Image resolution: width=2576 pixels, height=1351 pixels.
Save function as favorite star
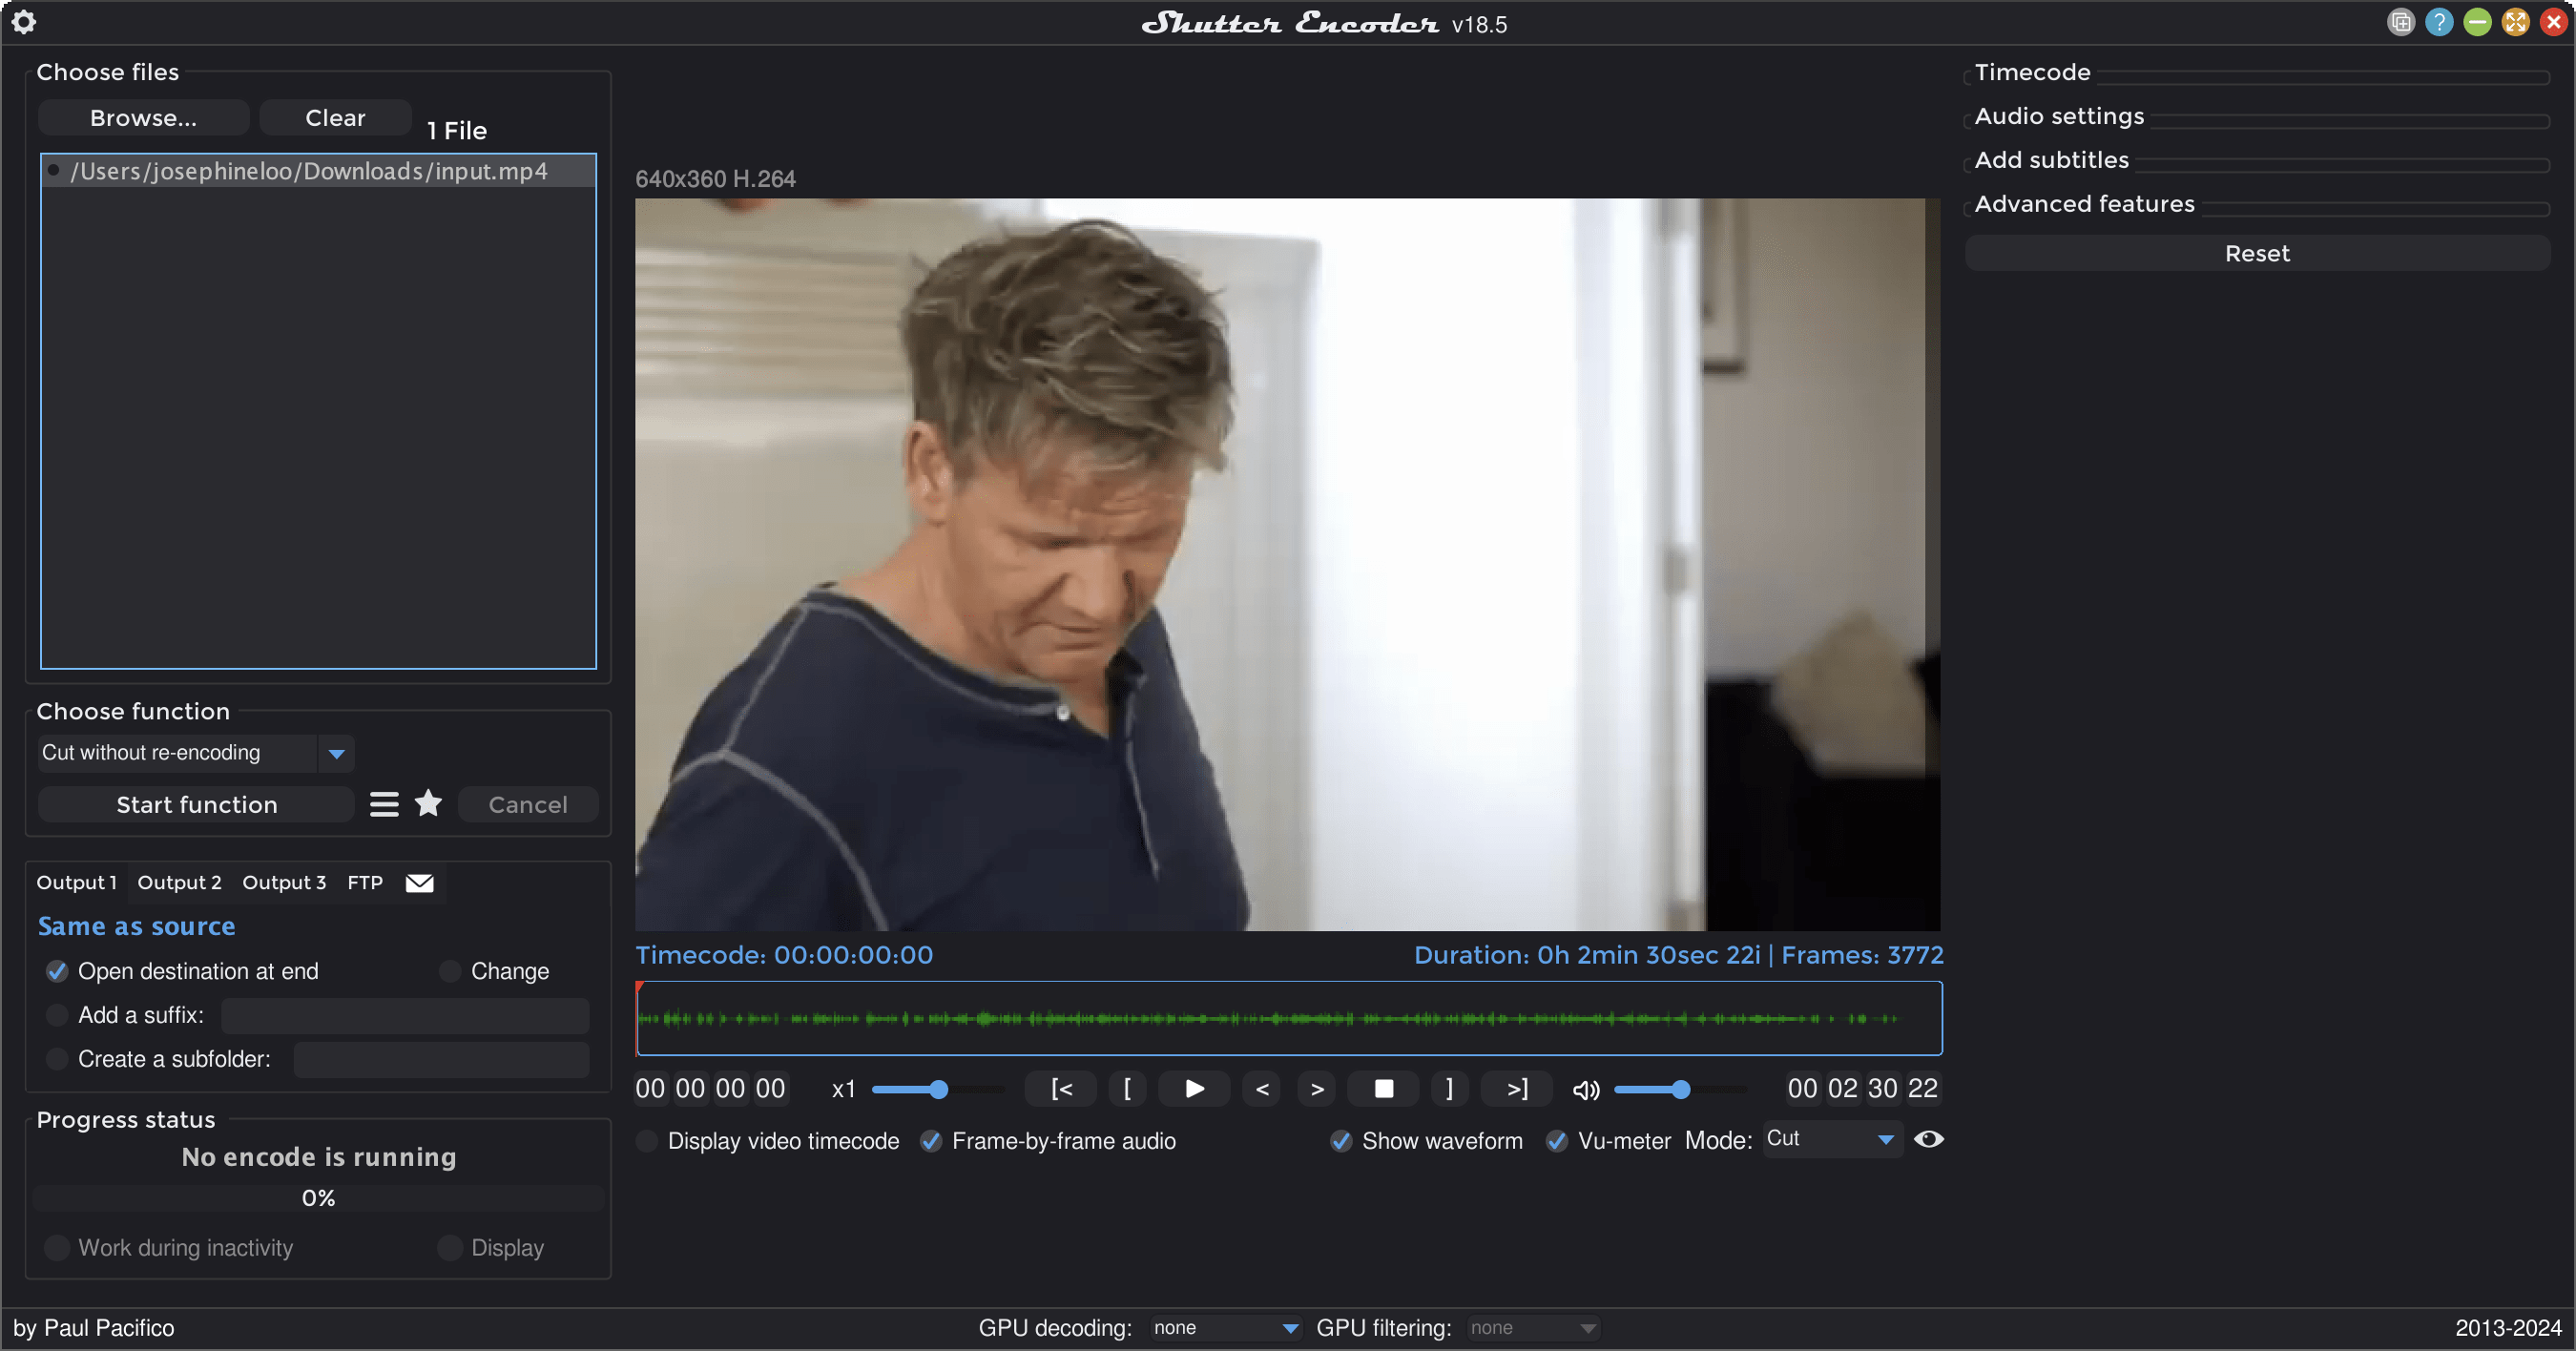[428, 803]
